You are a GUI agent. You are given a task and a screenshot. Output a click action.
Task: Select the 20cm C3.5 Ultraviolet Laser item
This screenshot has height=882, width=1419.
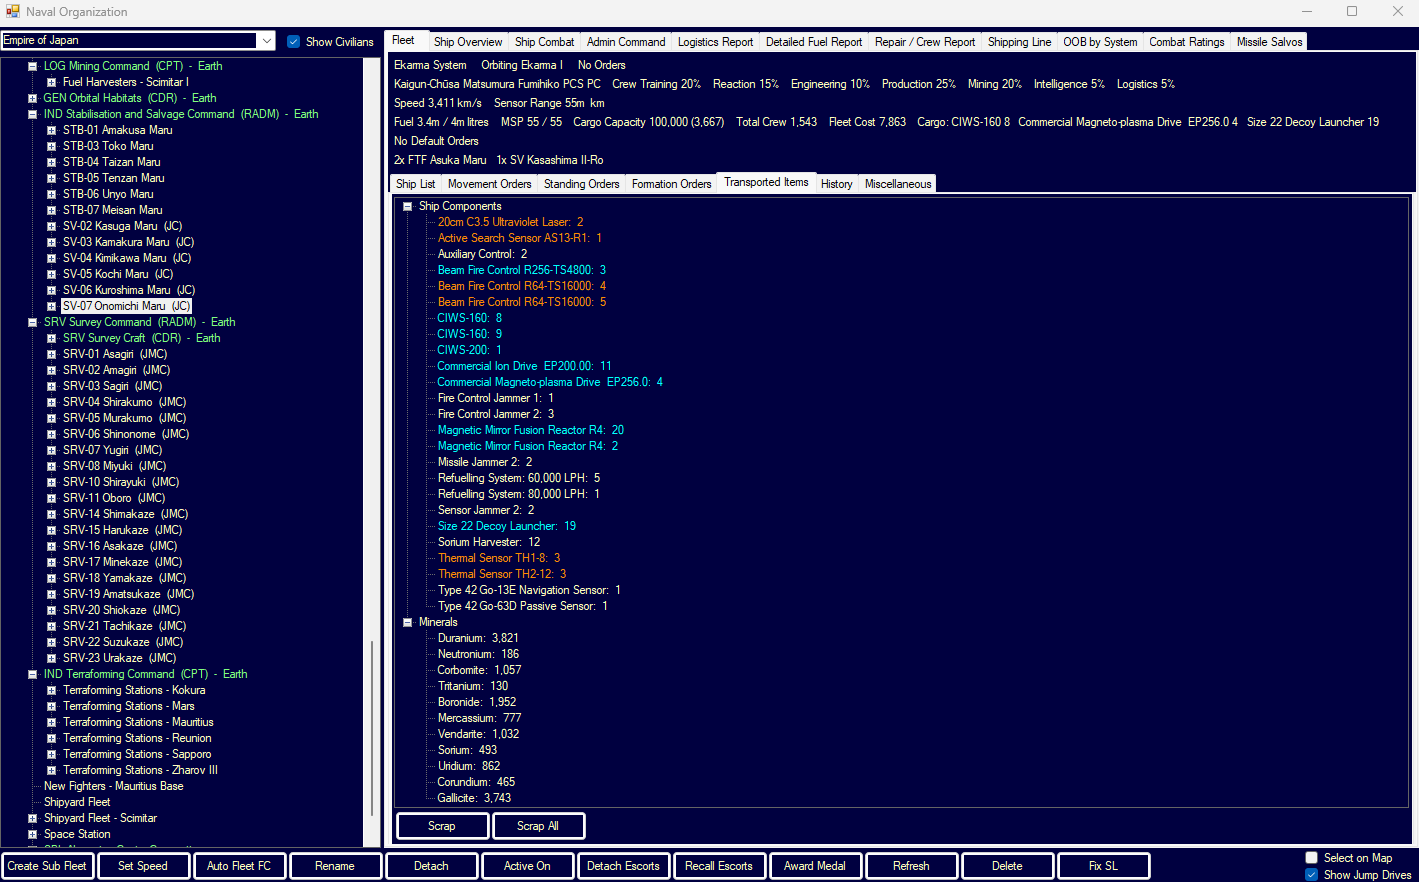coord(510,222)
